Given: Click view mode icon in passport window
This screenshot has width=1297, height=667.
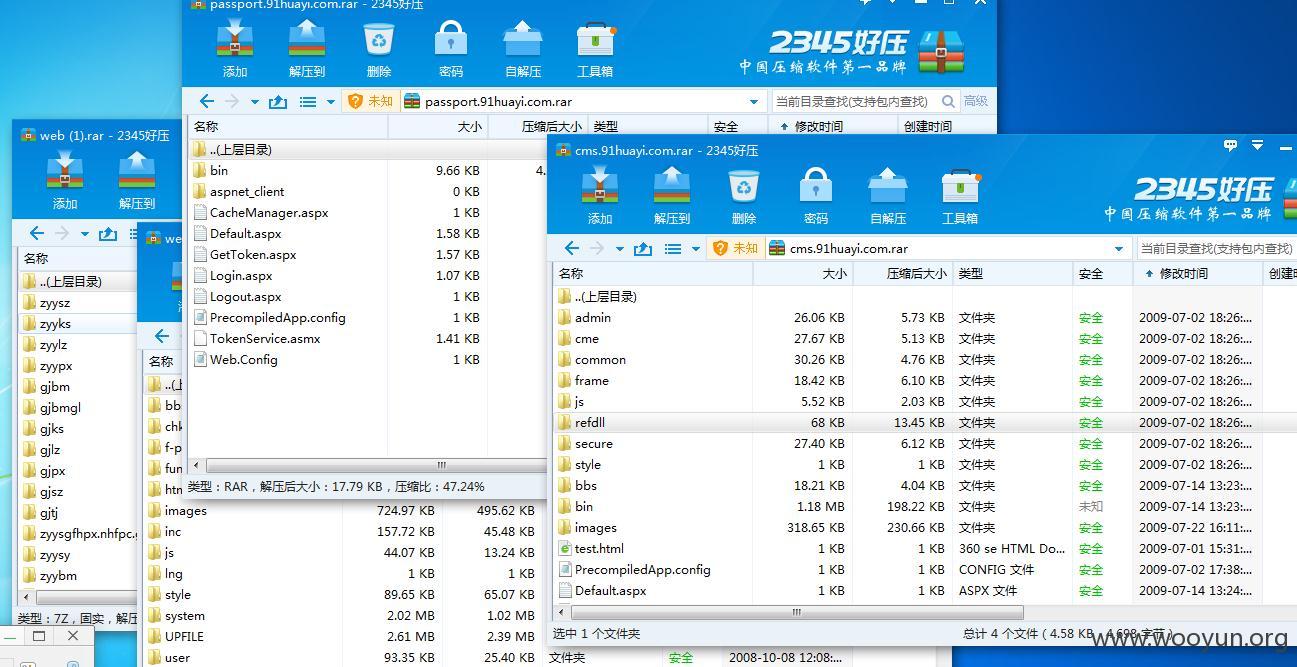Looking at the screenshot, I should 308,101.
